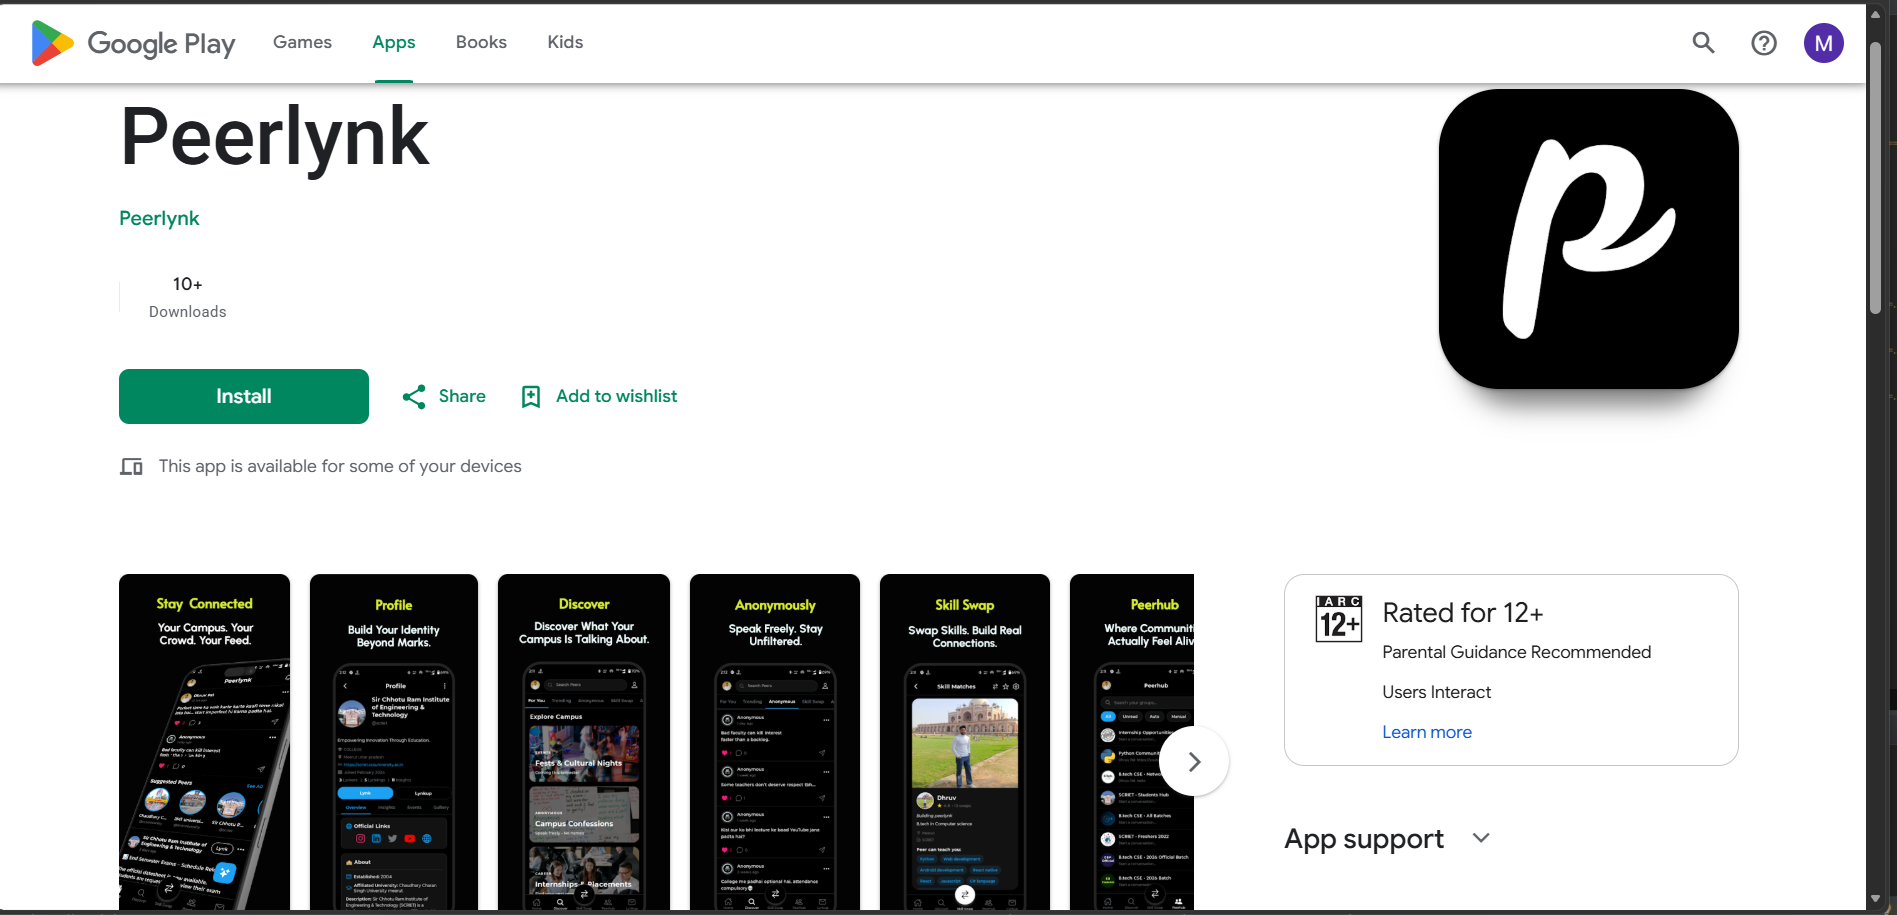The height and width of the screenshot is (915, 1897).
Task: Open the Anonymously screenshot thumbnail
Action: [775, 742]
